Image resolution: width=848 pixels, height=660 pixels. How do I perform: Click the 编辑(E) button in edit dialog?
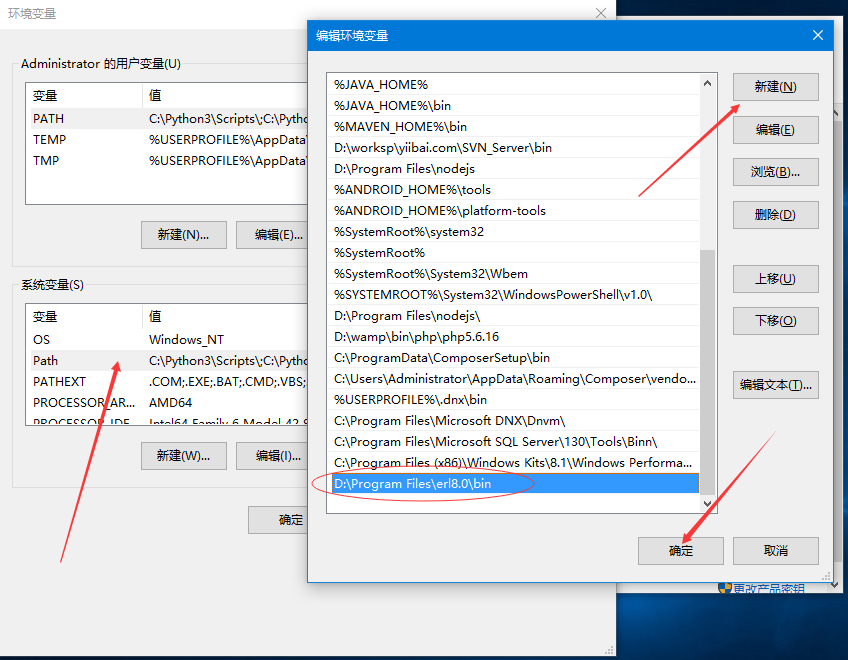coord(775,130)
